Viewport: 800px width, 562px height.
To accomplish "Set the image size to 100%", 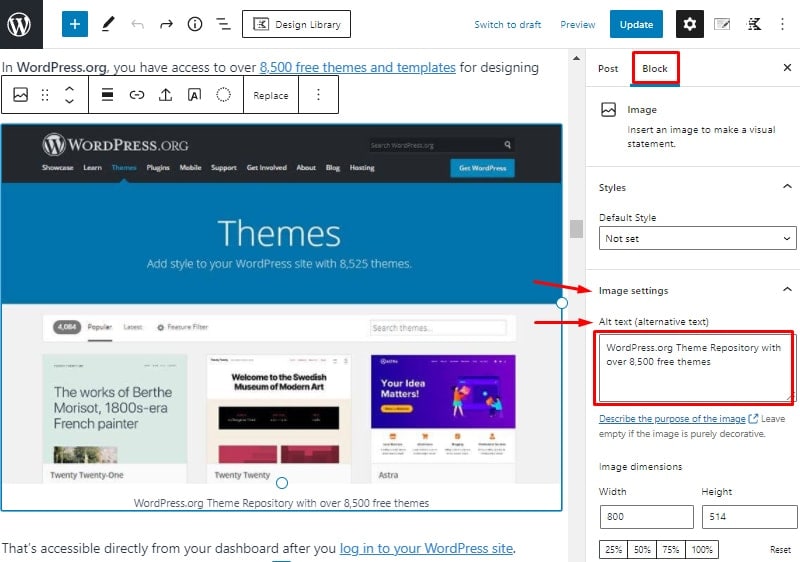I will [x=702, y=549].
